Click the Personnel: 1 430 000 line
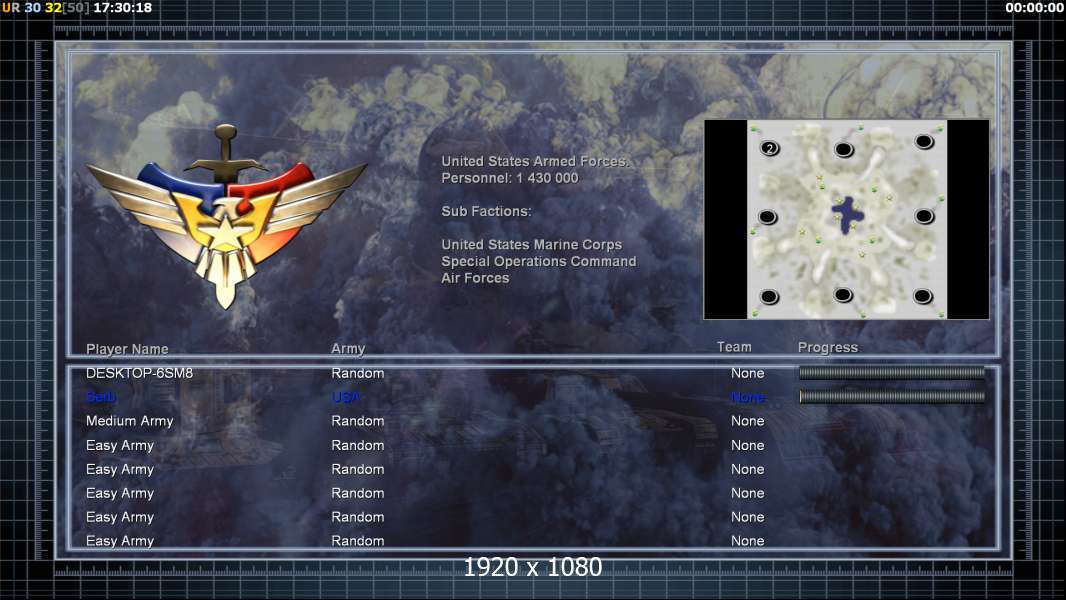Screen dimensions: 1066x600 [x=510, y=178]
